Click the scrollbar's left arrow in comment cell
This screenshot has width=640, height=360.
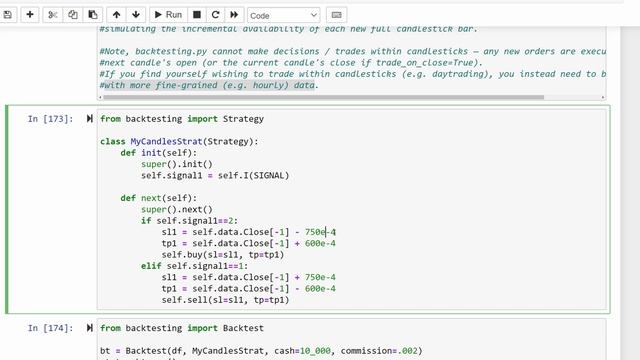[x=100, y=97]
